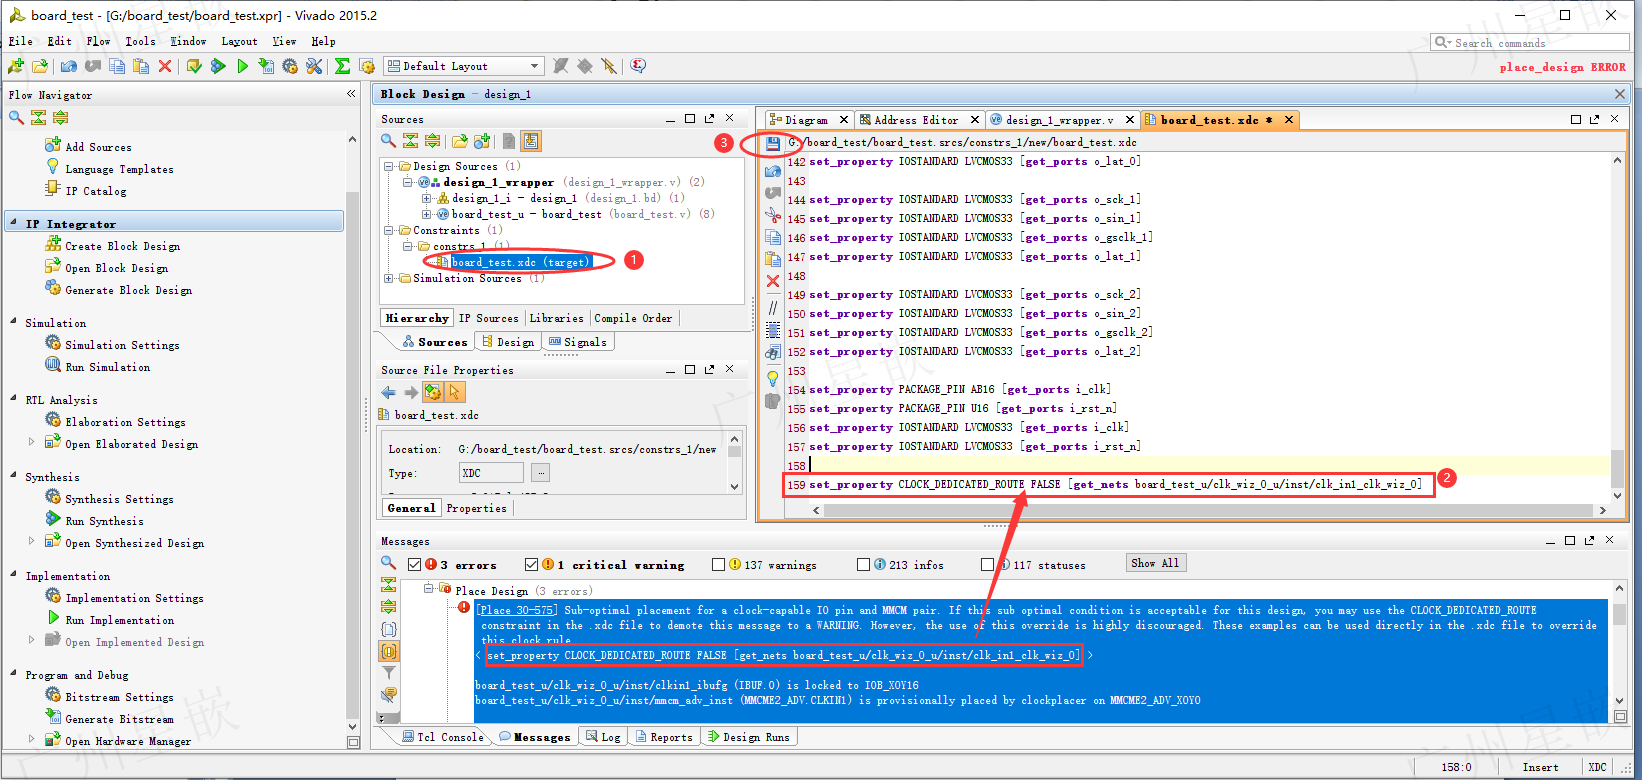The image size is (1642, 780).
Task: Delete selection with red X in editor sidebar
Action: (x=773, y=281)
